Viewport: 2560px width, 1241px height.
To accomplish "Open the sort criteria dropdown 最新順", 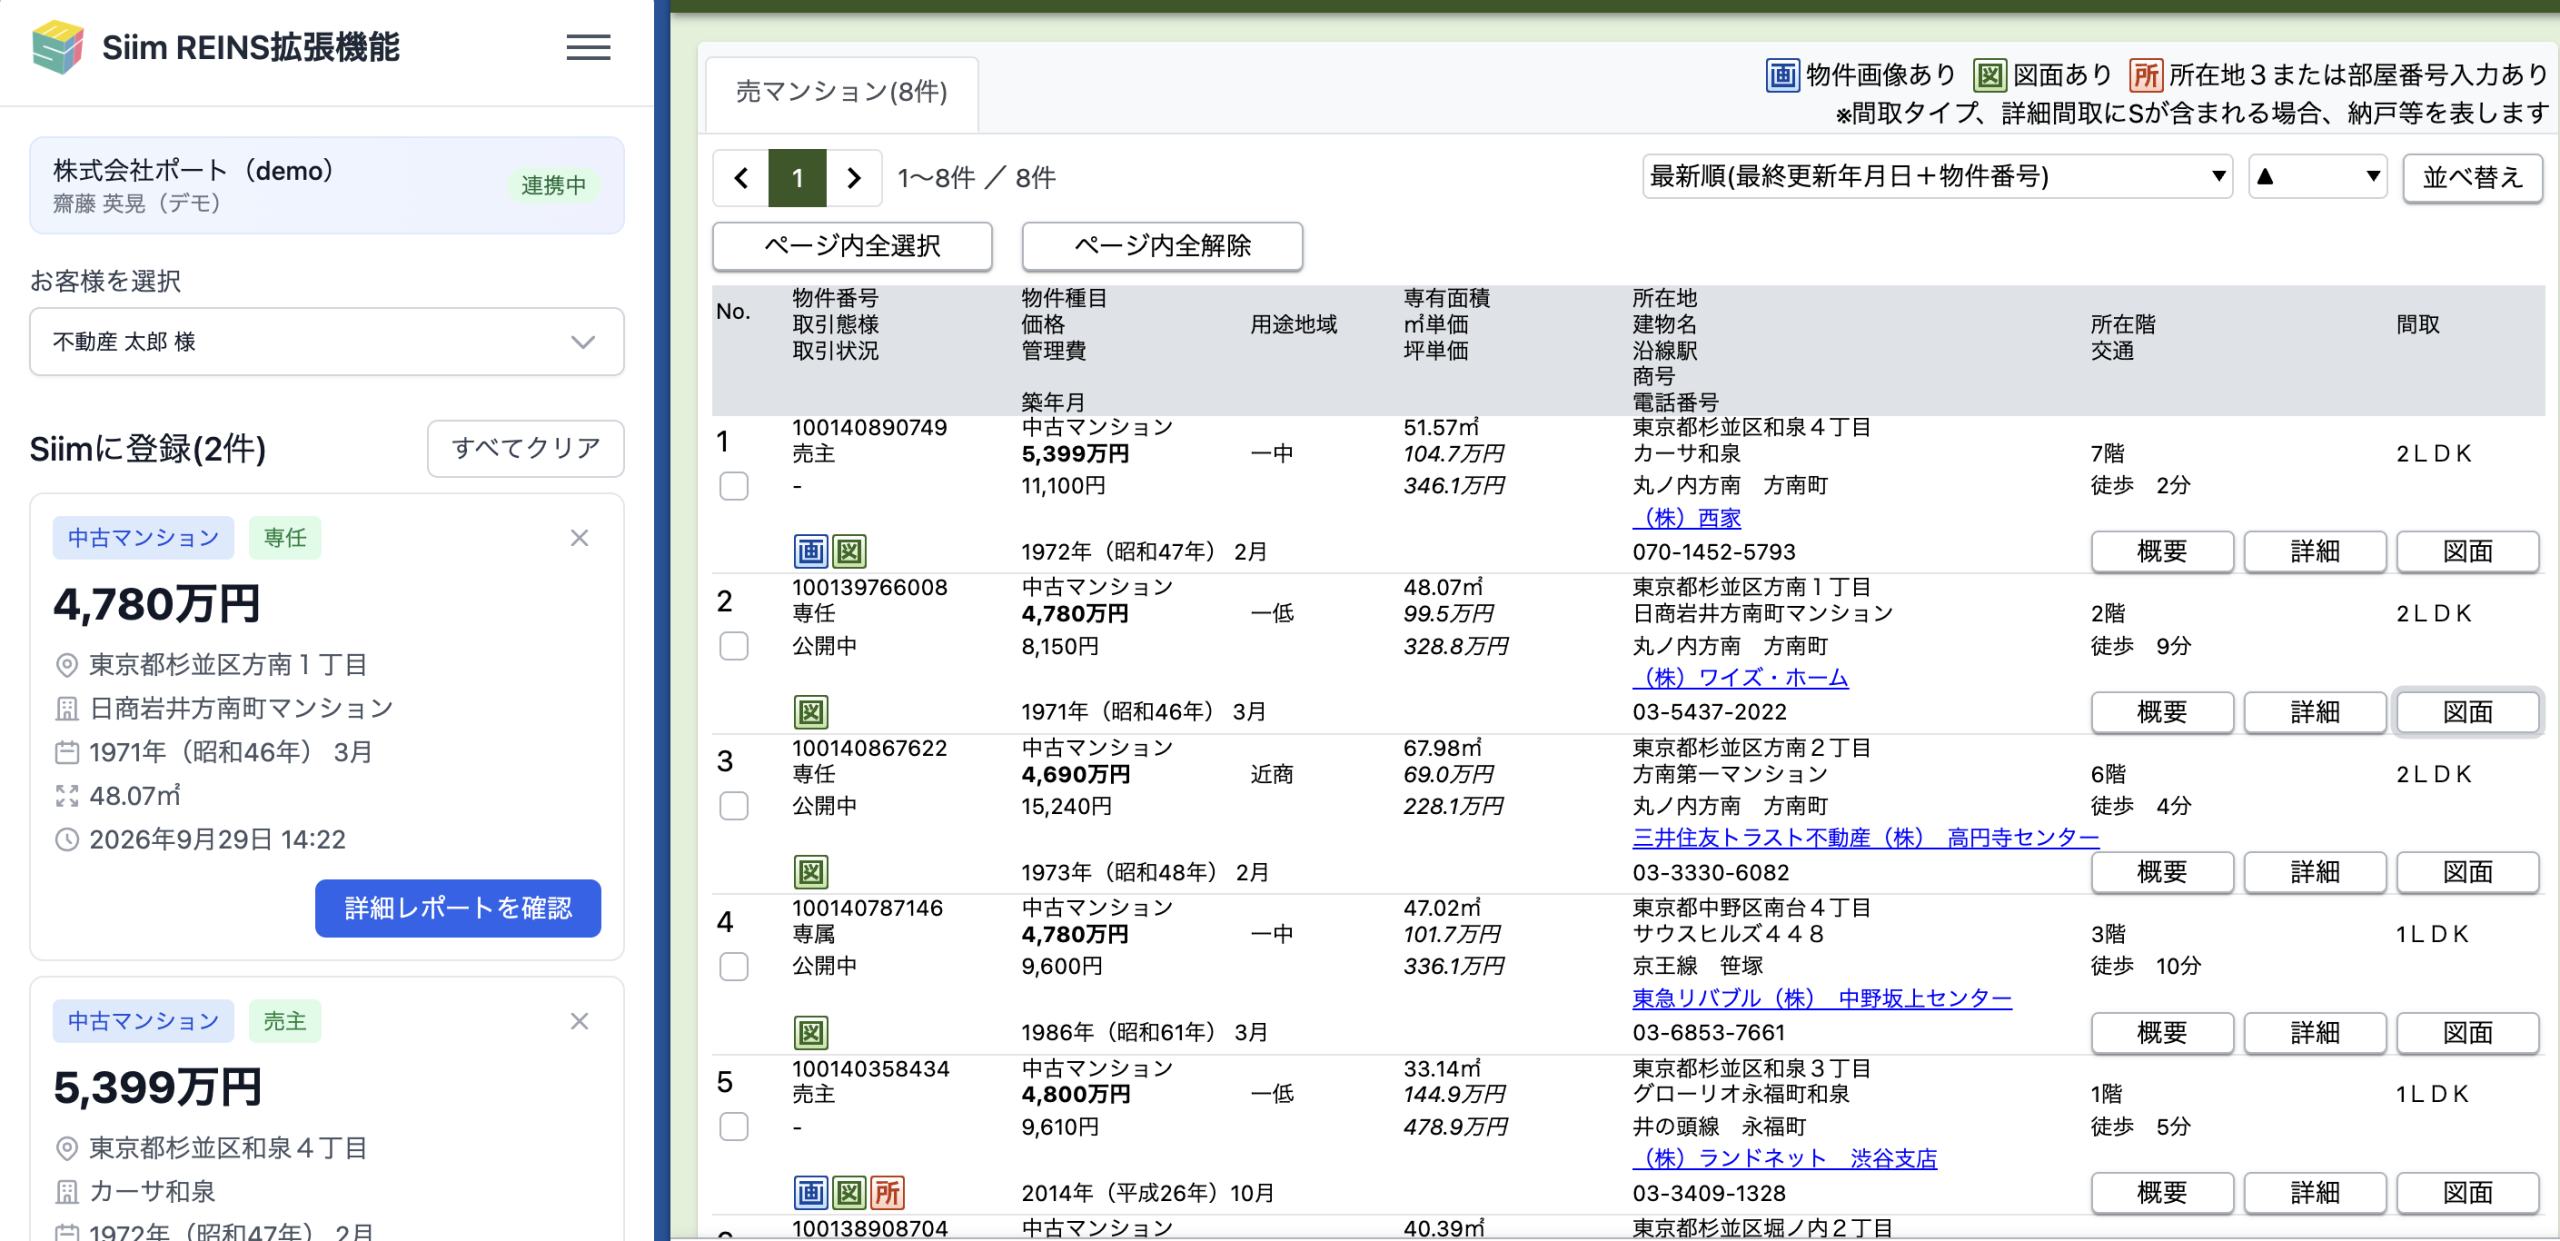I will (x=1937, y=177).
